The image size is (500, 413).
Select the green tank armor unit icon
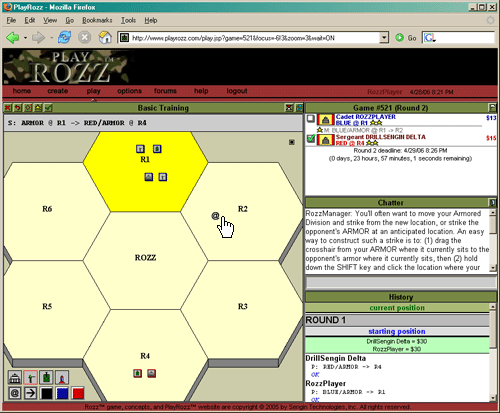[x=46, y=378]
